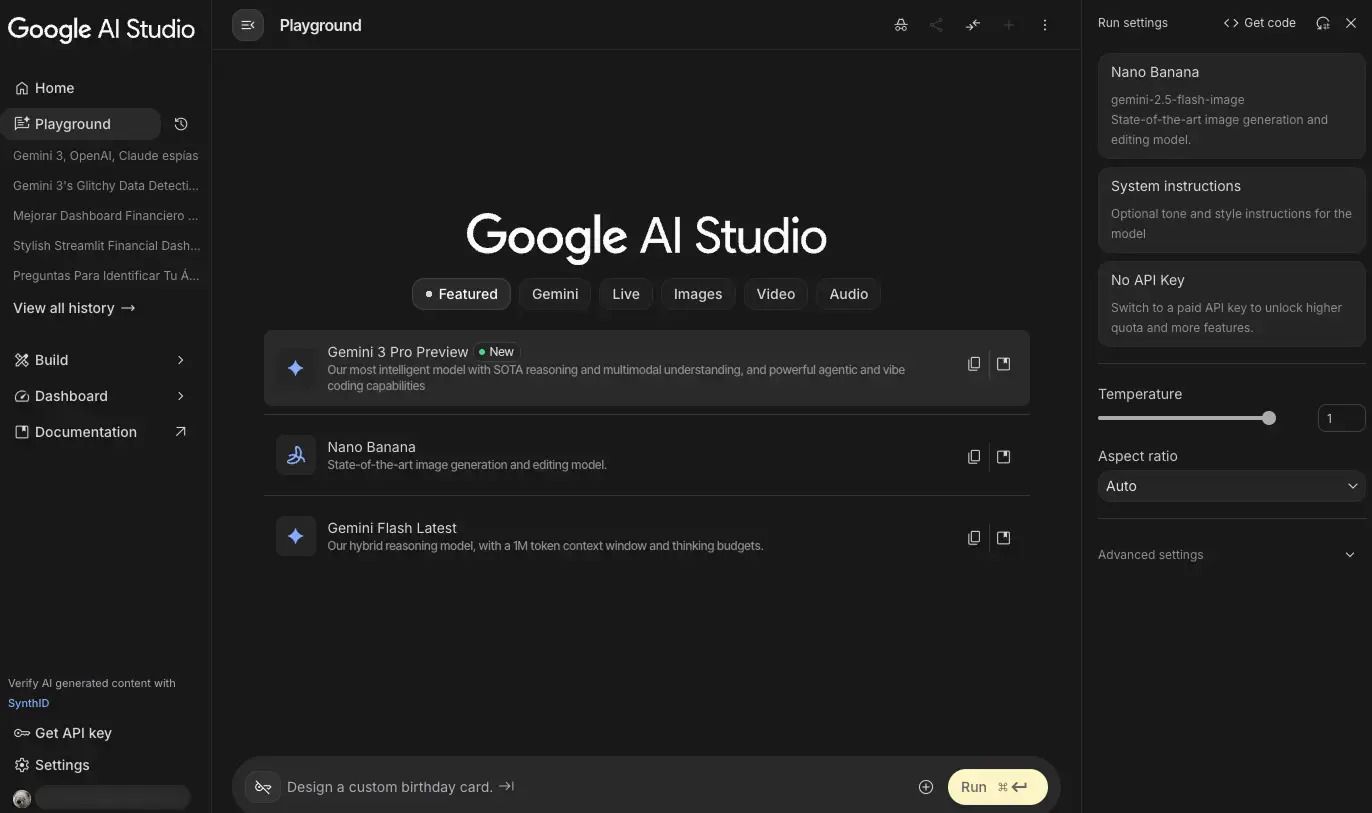Click the new chat plus icon in header
Viewport: 1372px width, 813px height.
[x=1009, y=25]
